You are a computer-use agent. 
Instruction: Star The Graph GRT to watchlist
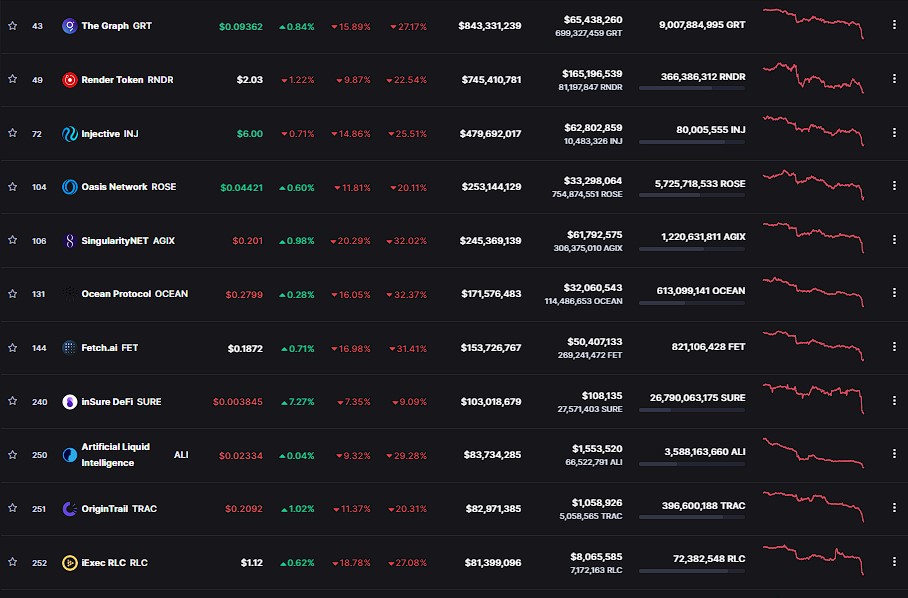click(x=12, y=26)
